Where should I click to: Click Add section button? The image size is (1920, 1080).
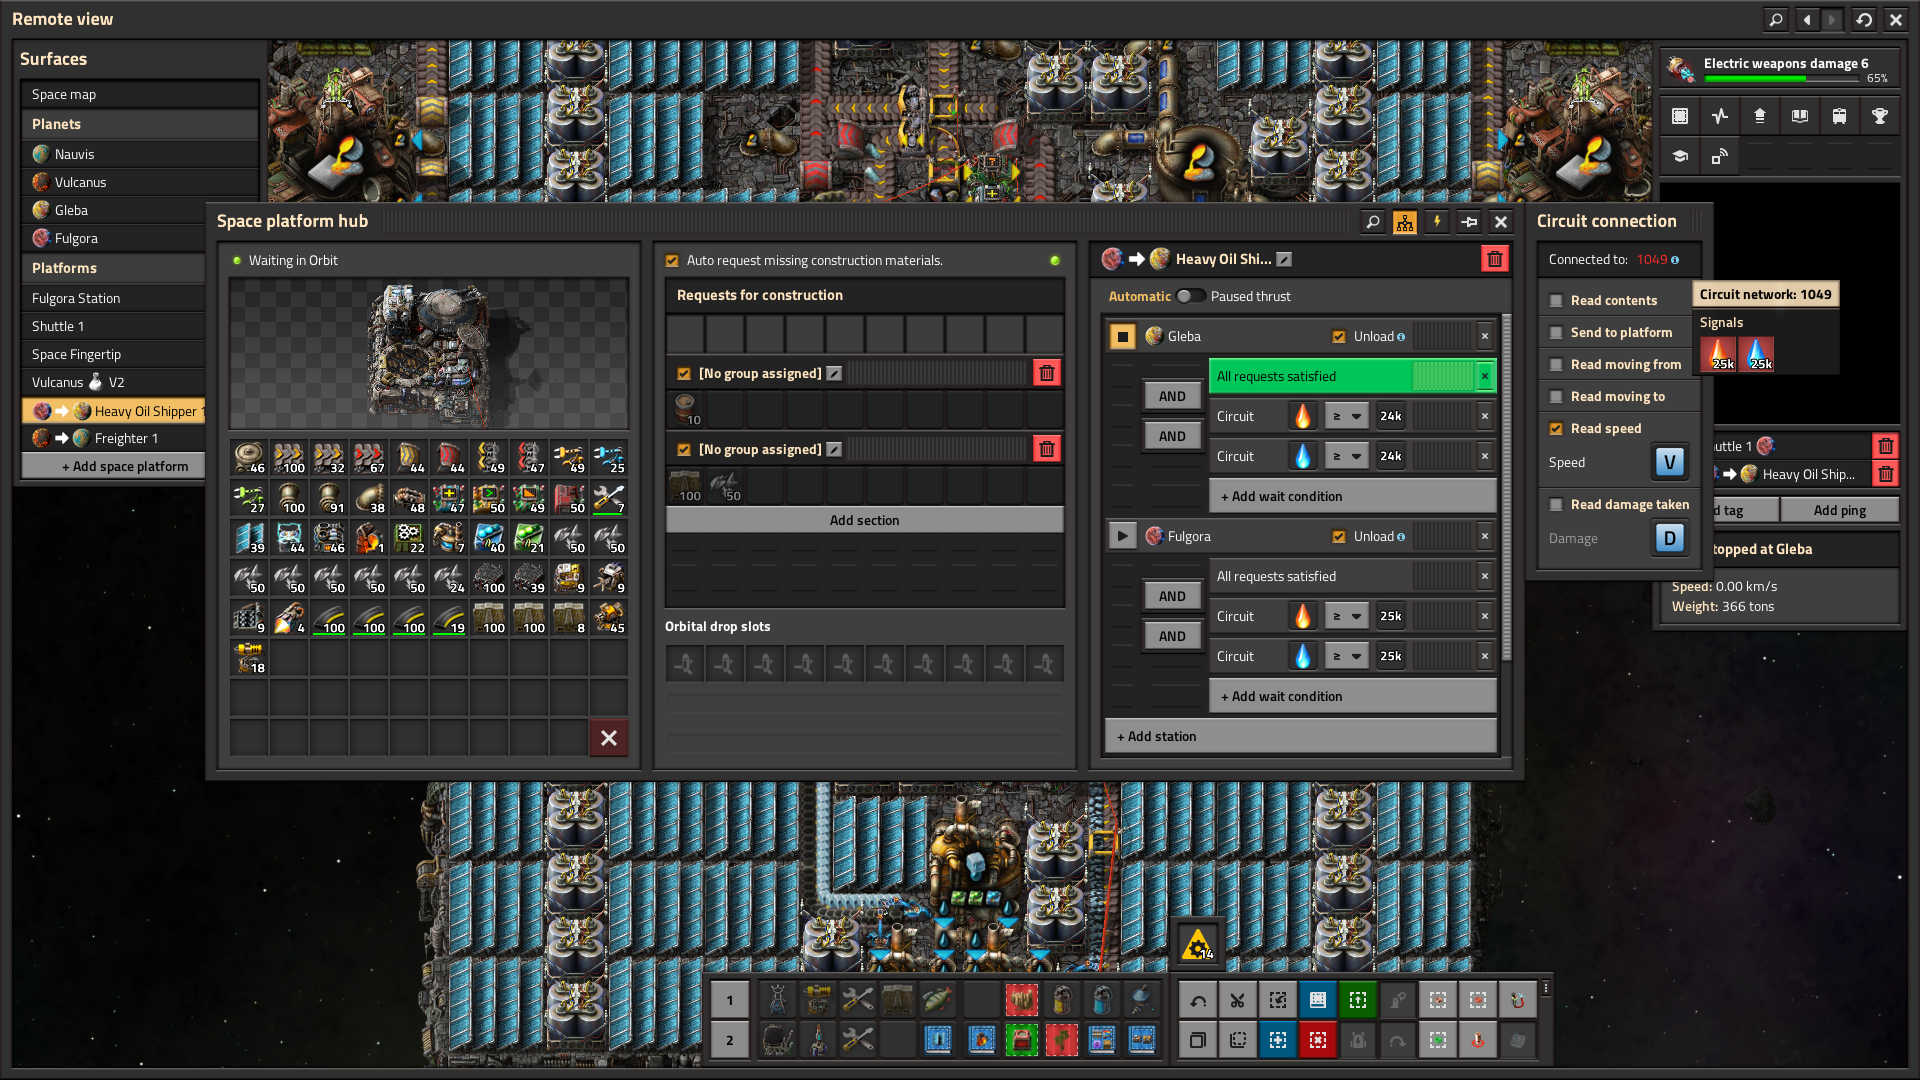864,520
